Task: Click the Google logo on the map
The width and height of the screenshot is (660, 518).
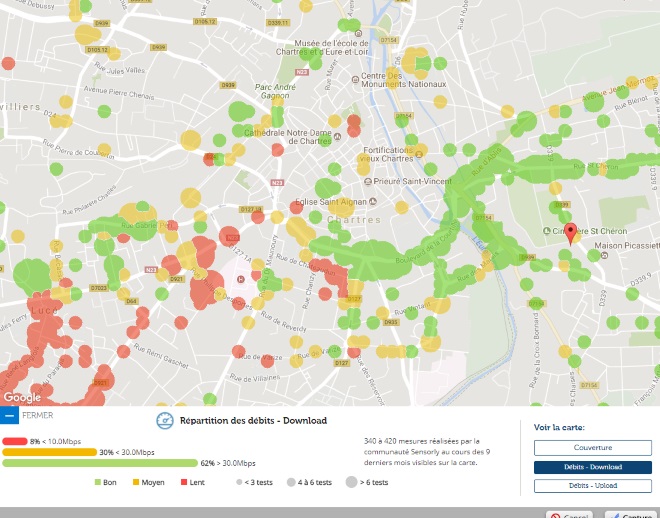Action: click(x=22, y=397)
